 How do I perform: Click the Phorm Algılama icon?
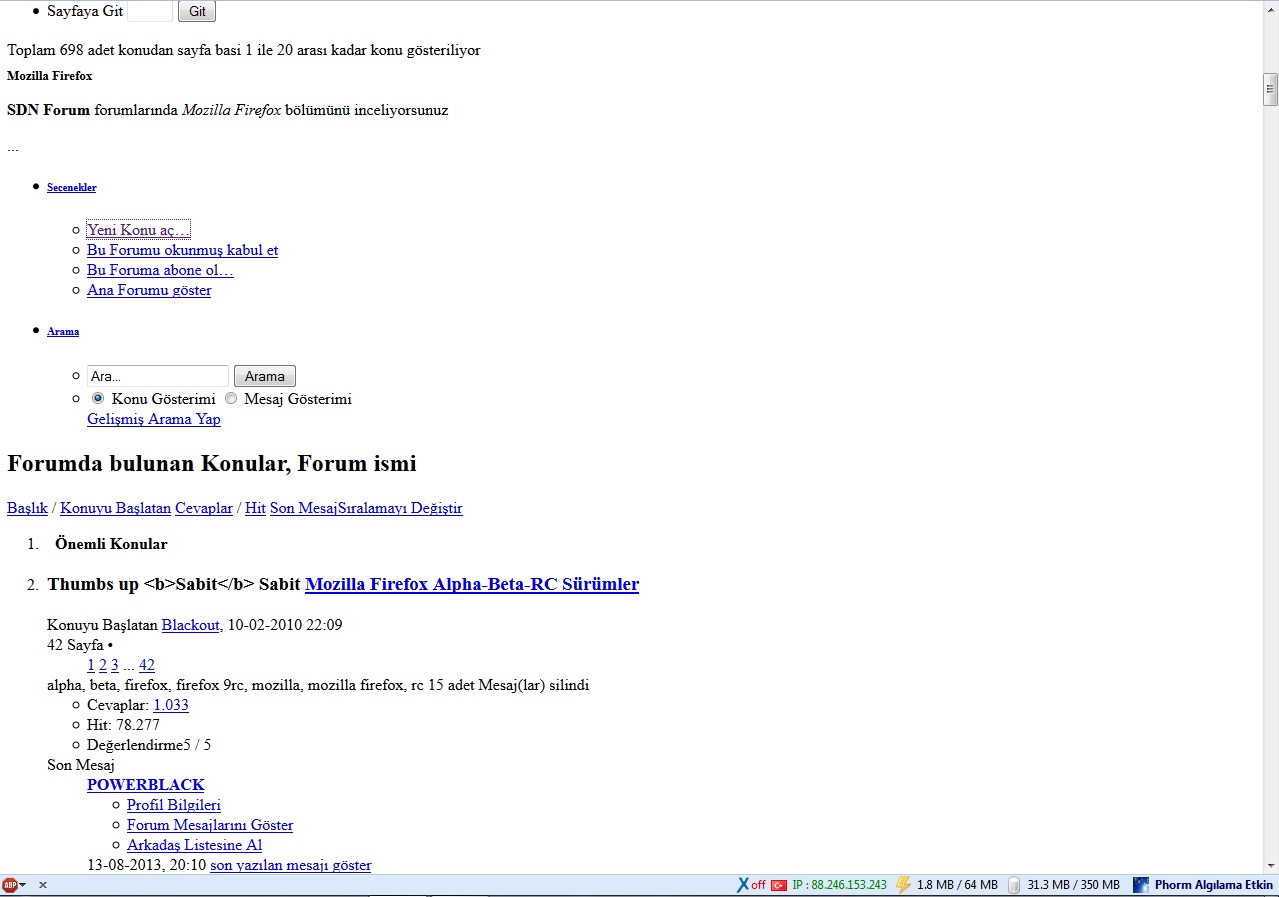tap(1141, 885)
